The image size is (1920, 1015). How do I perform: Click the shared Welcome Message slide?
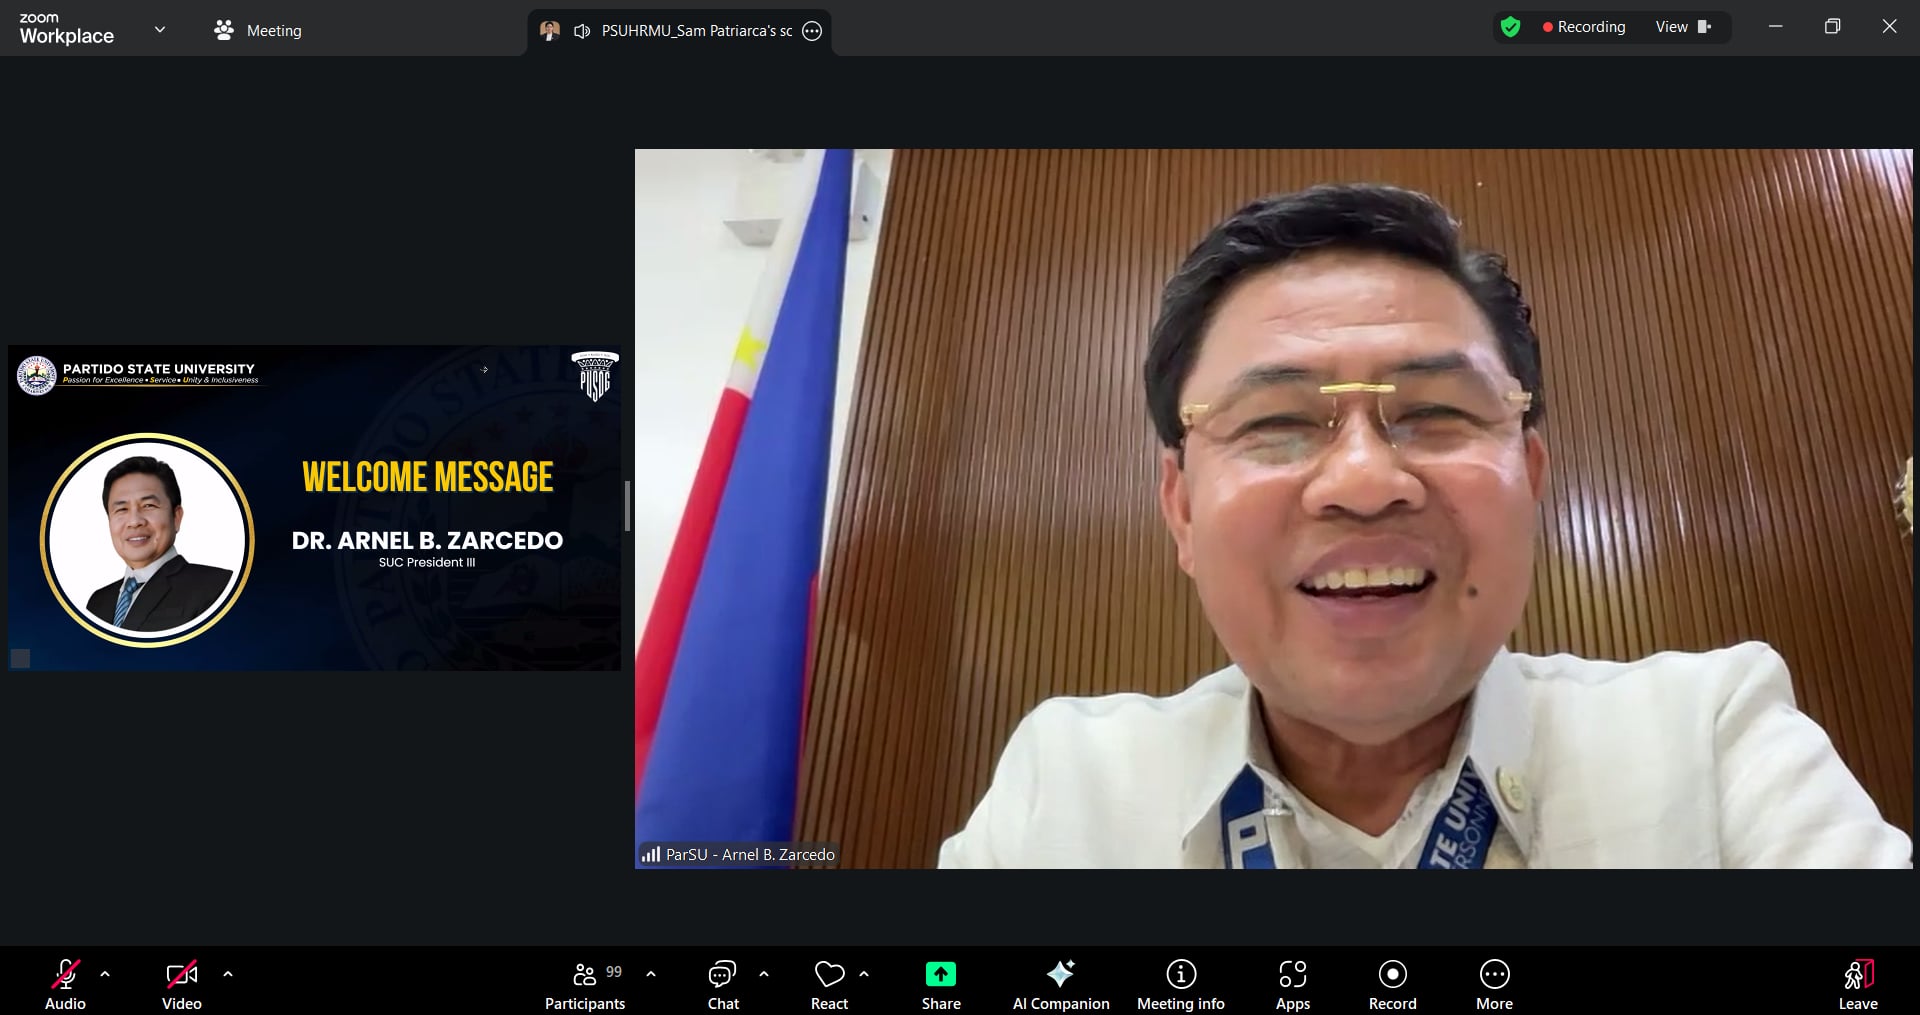[x=314, y=508]
